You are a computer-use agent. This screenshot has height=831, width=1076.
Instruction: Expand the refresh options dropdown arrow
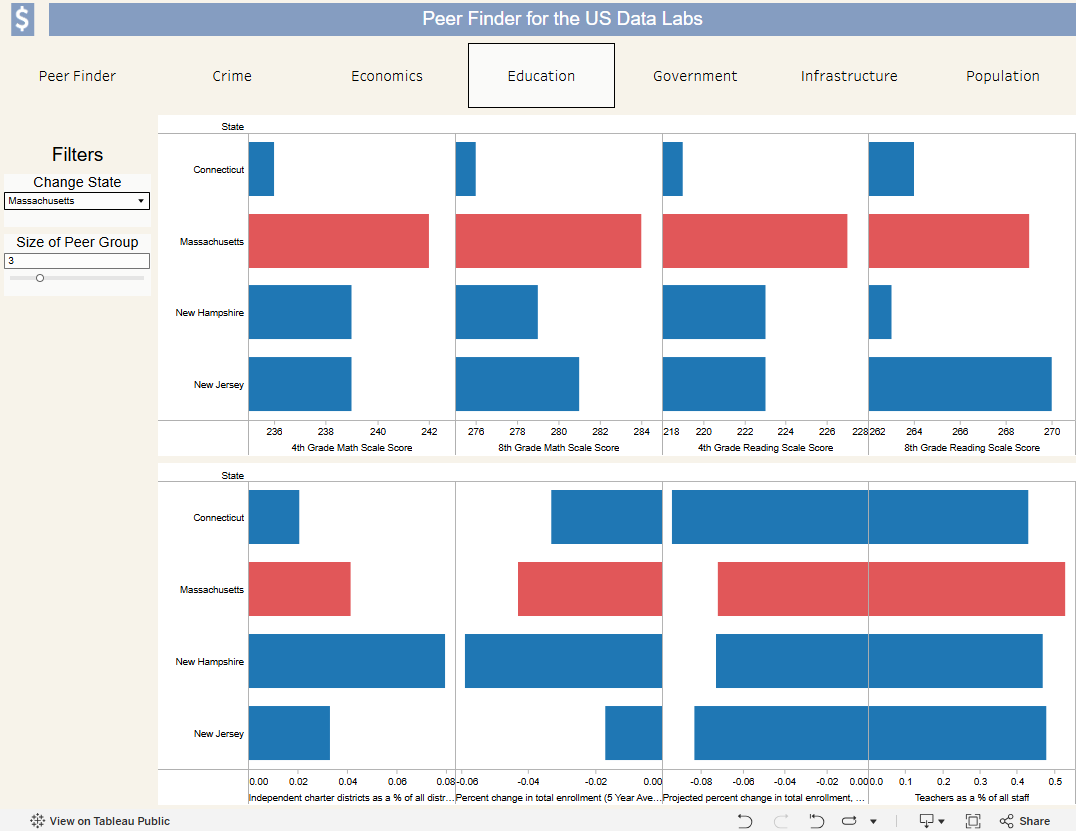[x=874, y=821]
